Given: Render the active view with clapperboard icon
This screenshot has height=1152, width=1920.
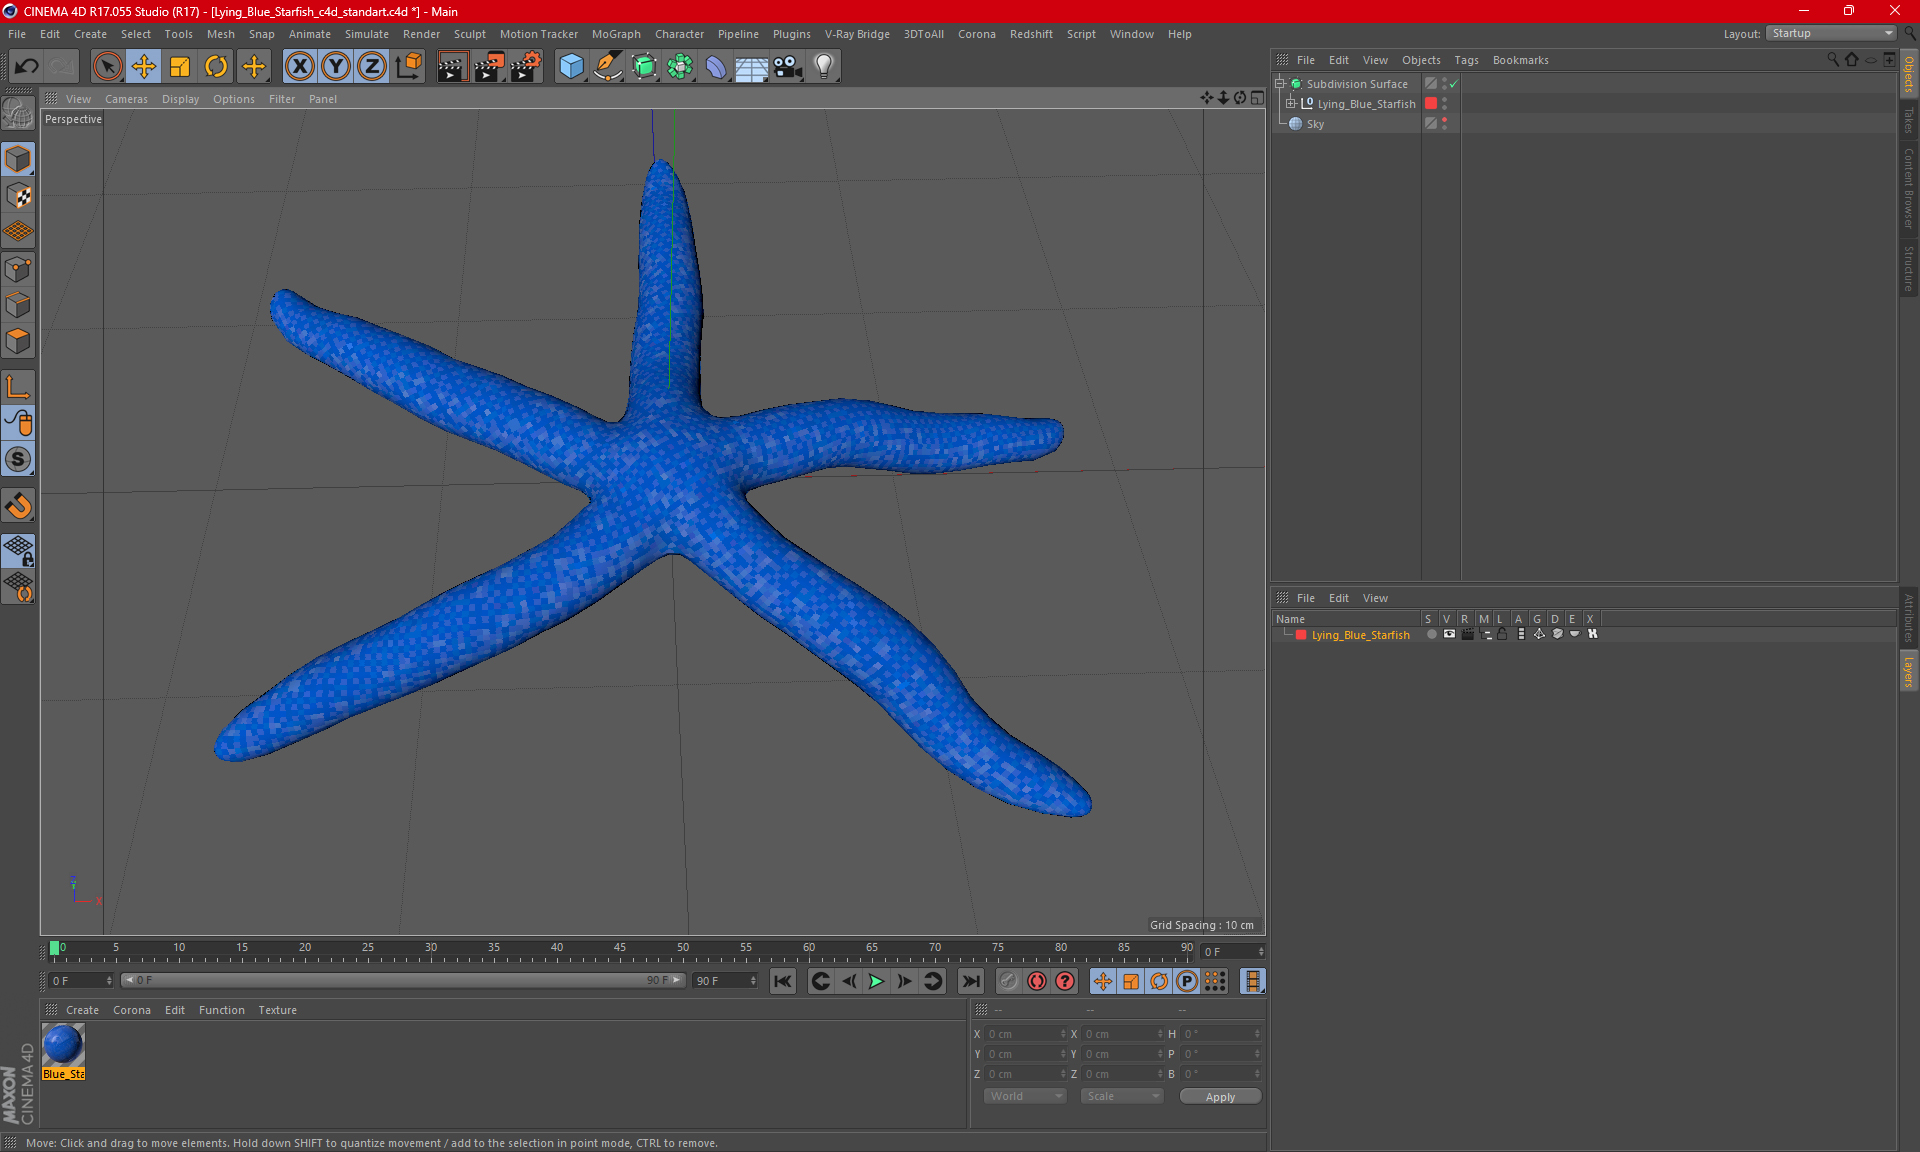Looking at the screenshot, I should point(452,67).
